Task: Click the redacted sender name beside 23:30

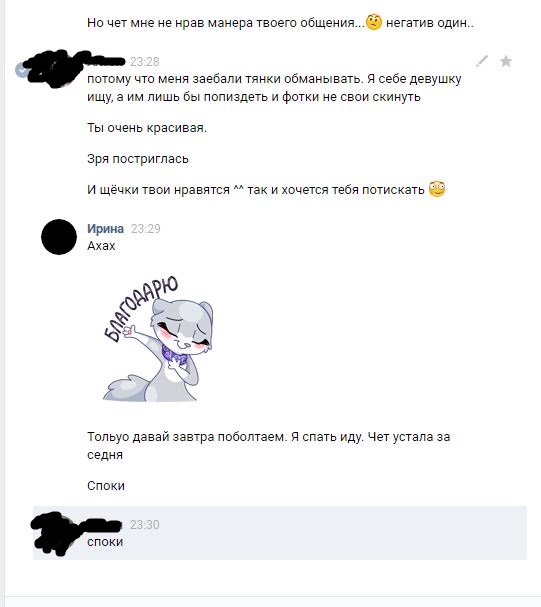Action: tap(104, 525)
